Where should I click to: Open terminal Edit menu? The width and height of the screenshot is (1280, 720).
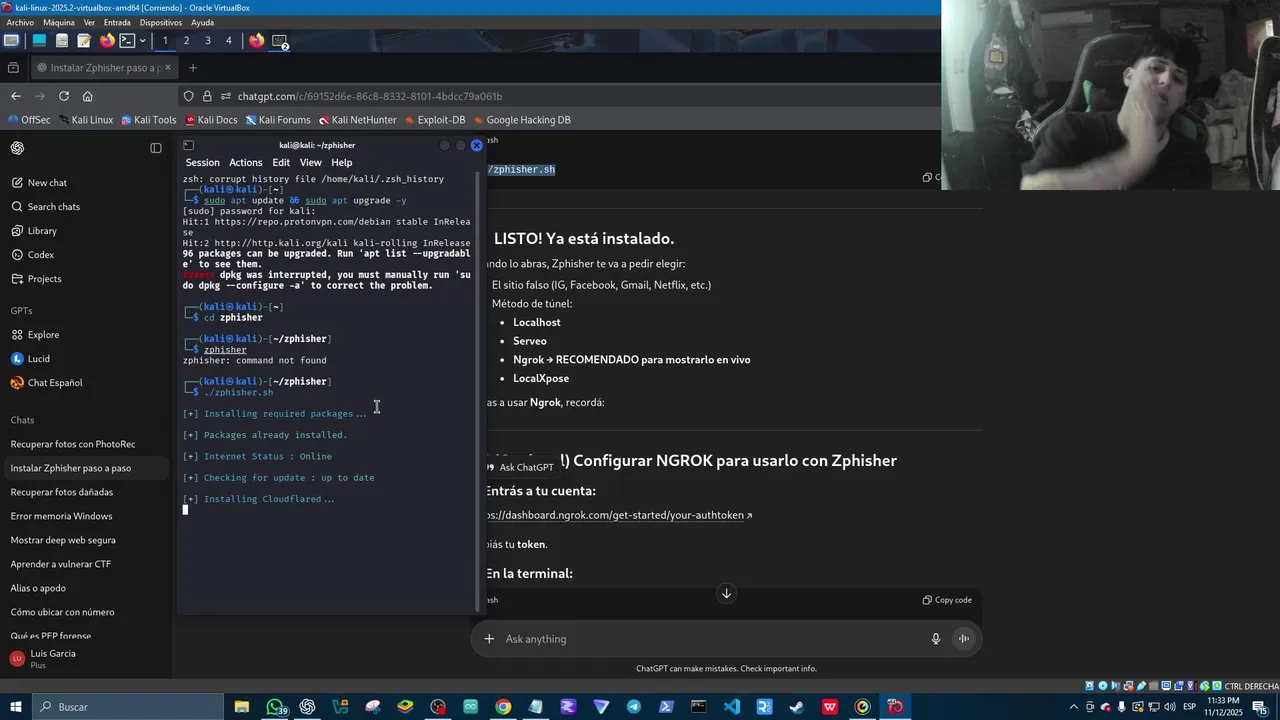pos(281,163)
